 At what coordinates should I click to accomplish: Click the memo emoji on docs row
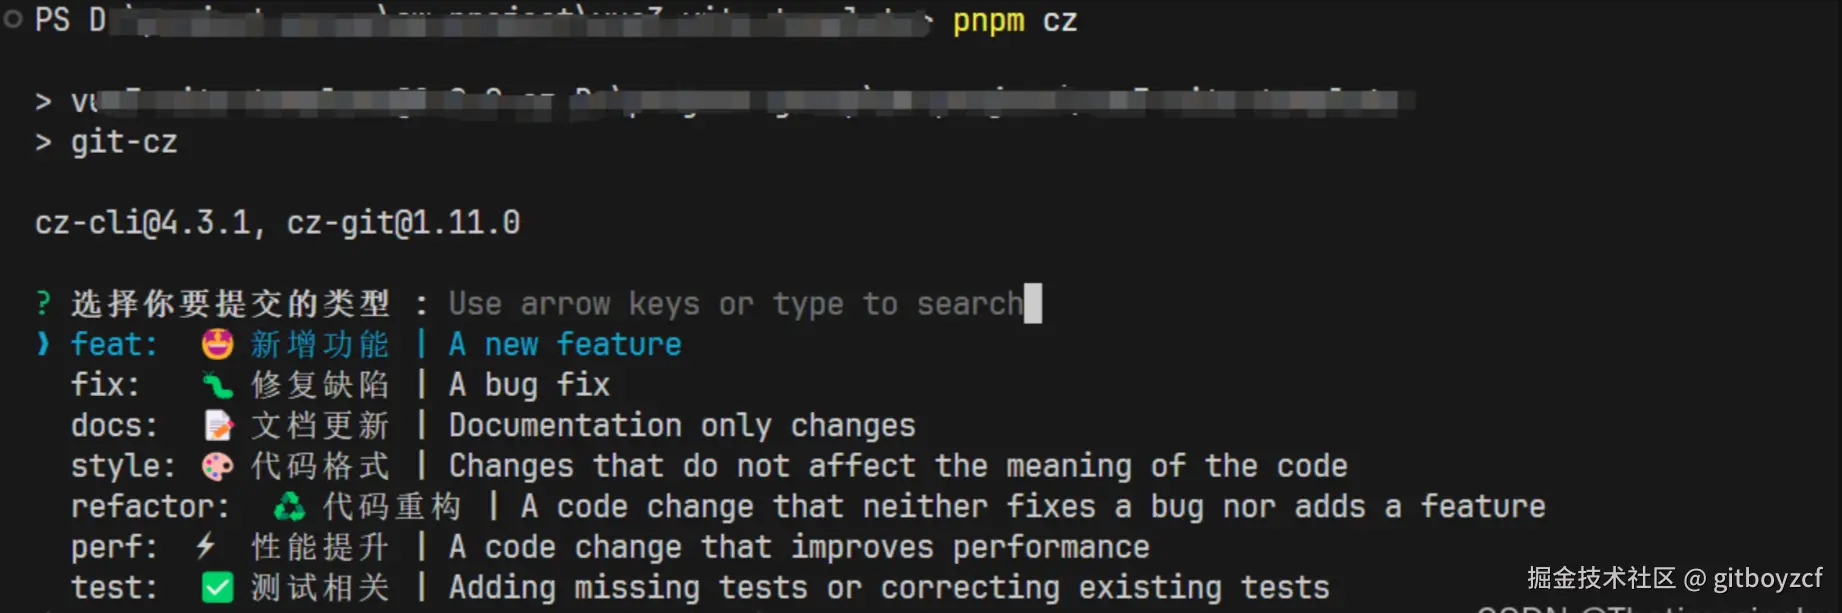point(218,426)
